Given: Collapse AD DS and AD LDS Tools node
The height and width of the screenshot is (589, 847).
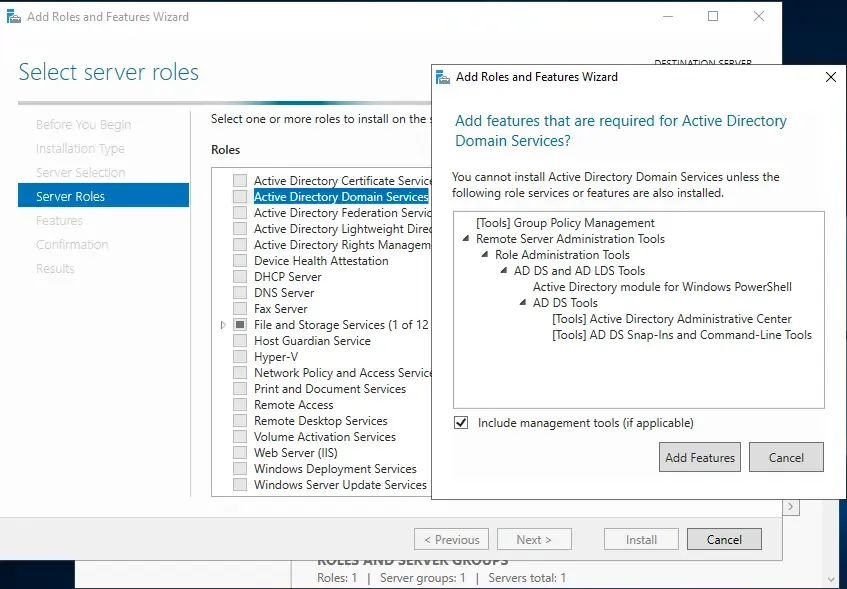Looking at the screenshot, I should [x=504, y=270].
